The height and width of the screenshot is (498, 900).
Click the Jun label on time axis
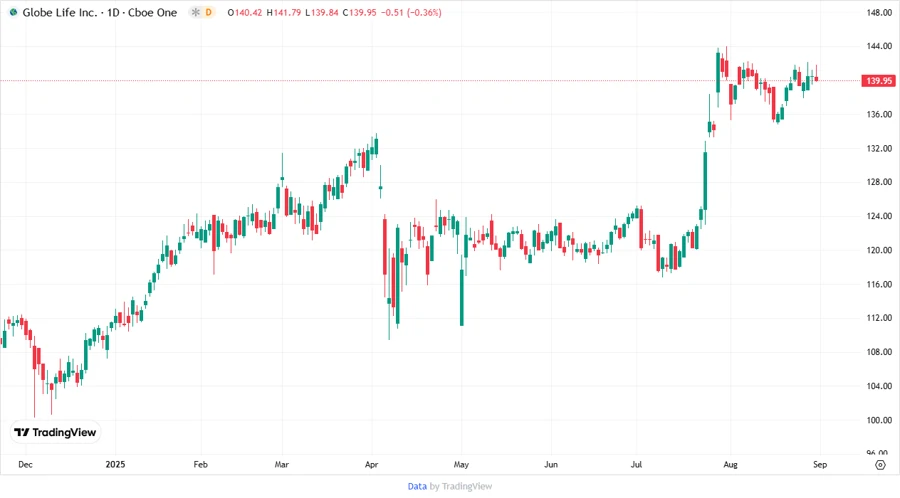(x=550, y=464)
